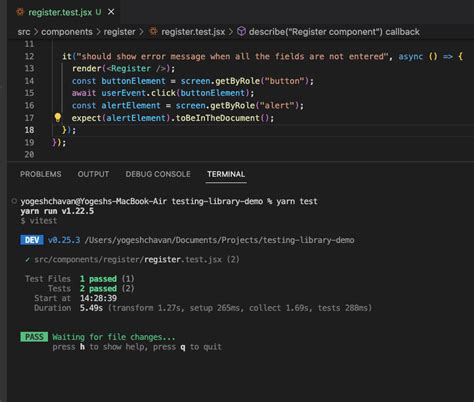
Task: Click the describe callback cube icon in breadcrumb
Action: (x=241, y=31)
